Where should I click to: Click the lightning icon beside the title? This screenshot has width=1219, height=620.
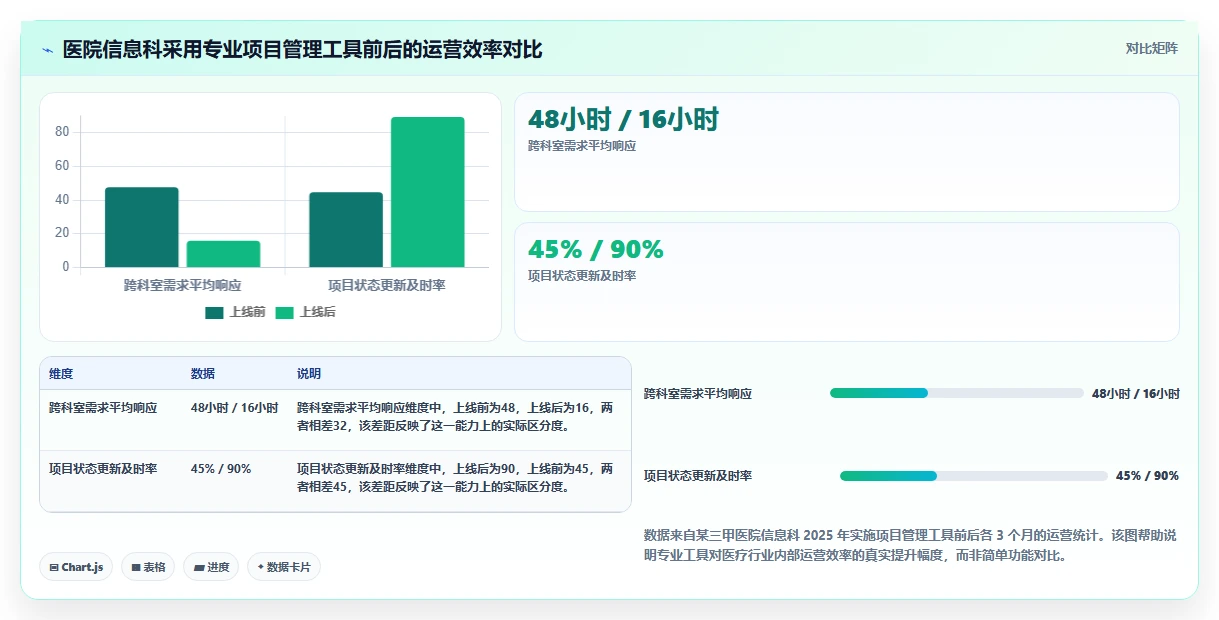click(47, 49)
